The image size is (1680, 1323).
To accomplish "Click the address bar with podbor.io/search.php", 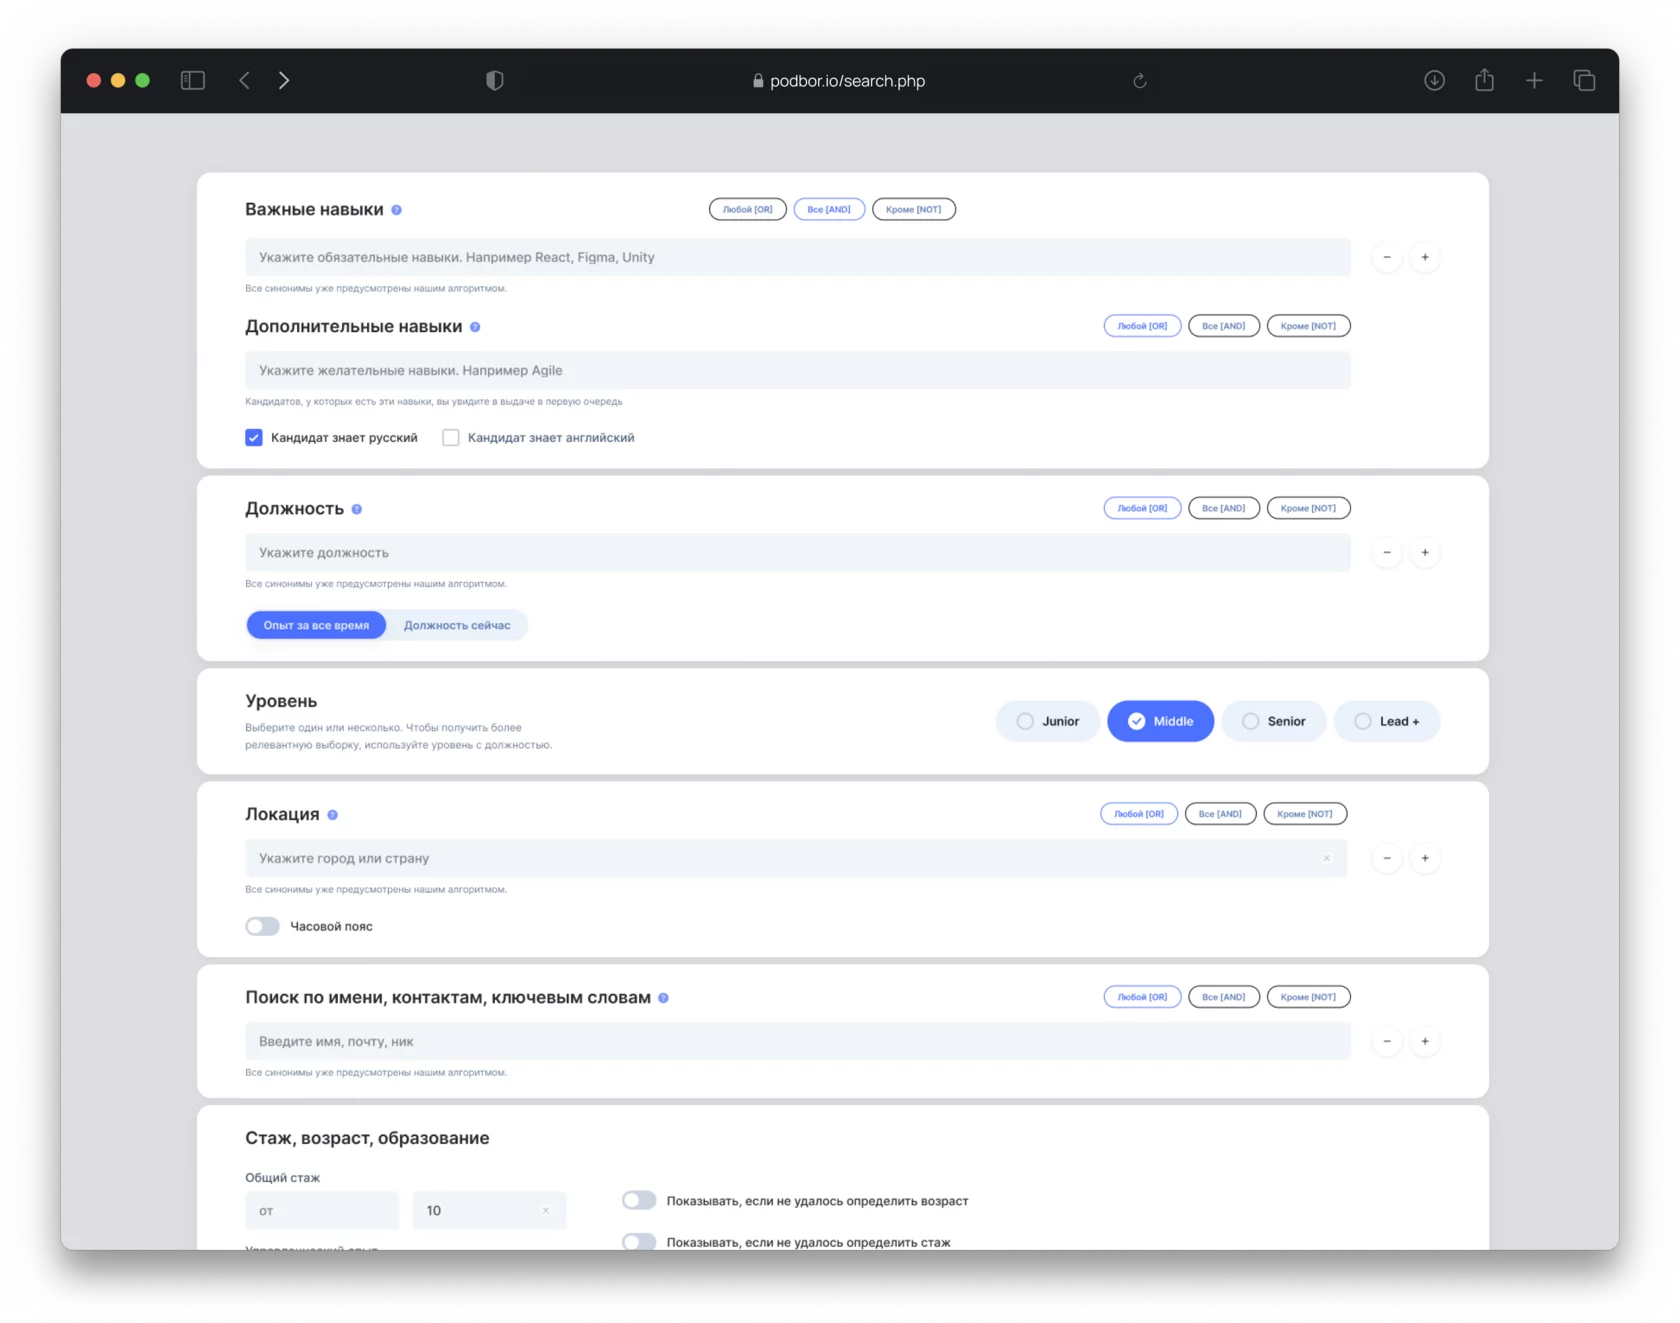I will tap(839, 81).
